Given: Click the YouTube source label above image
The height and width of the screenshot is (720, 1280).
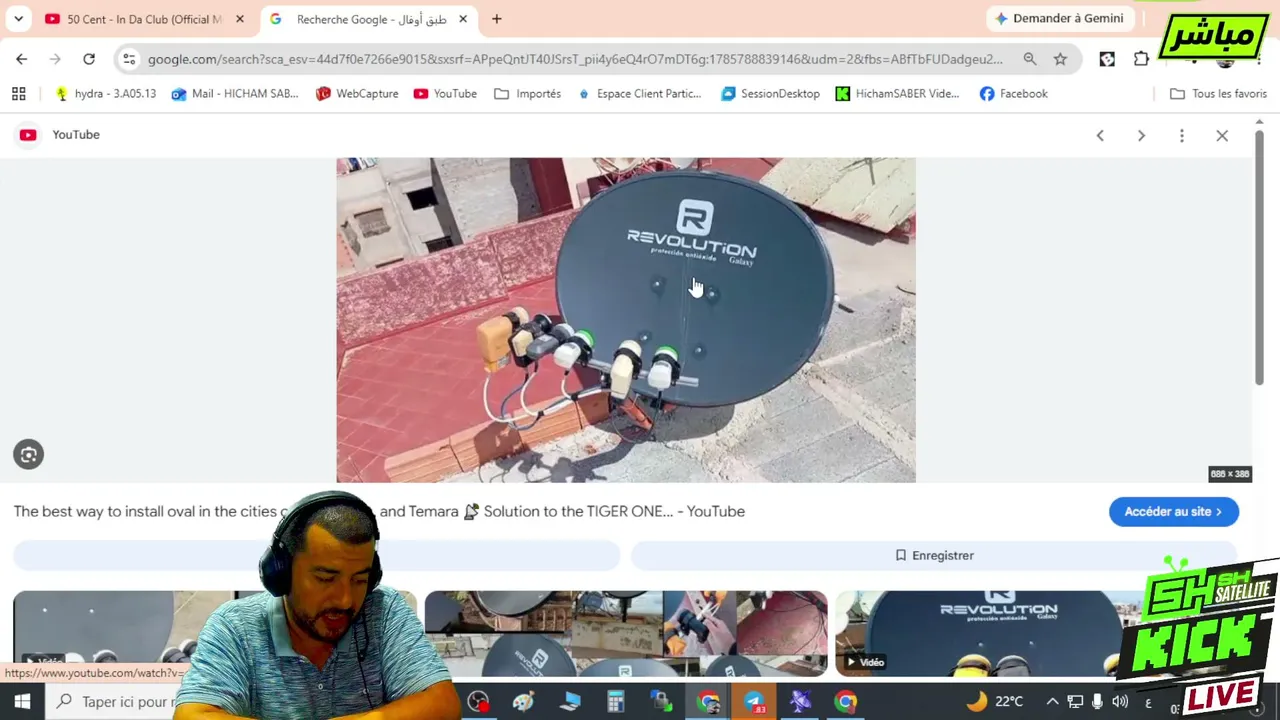Looking at the screenshot, I should pyautogui.click(x=75, y=135).
